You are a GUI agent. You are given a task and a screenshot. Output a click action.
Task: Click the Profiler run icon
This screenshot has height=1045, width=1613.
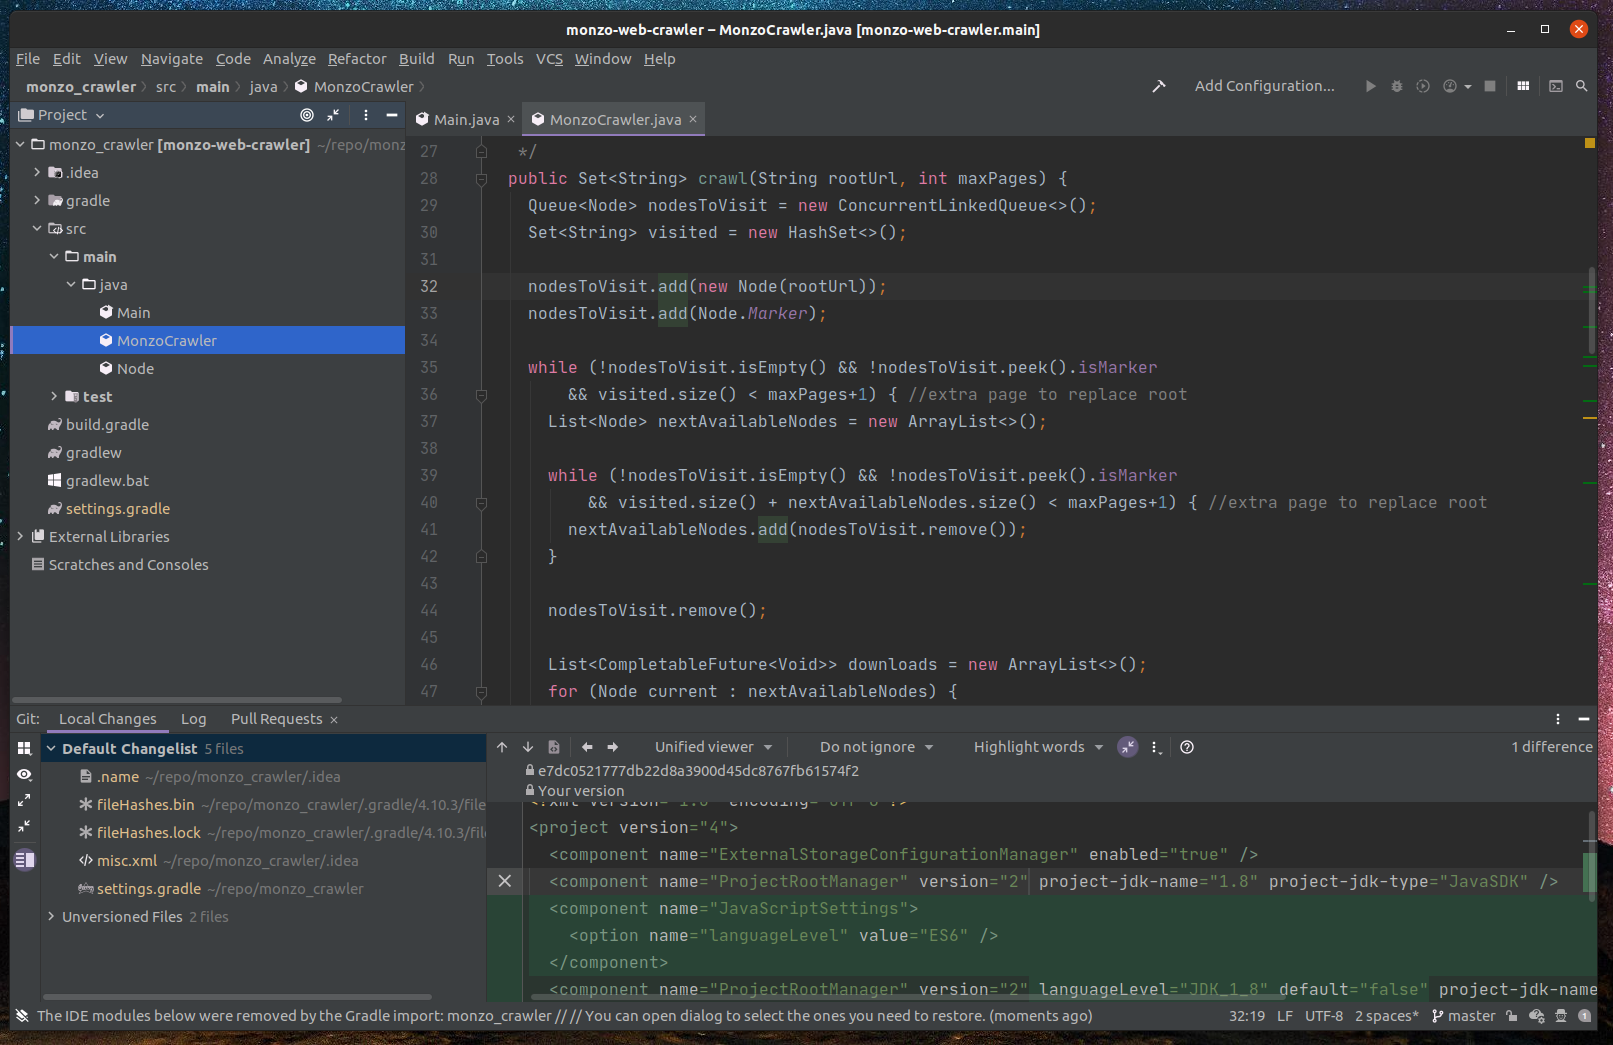[1450, 86]
